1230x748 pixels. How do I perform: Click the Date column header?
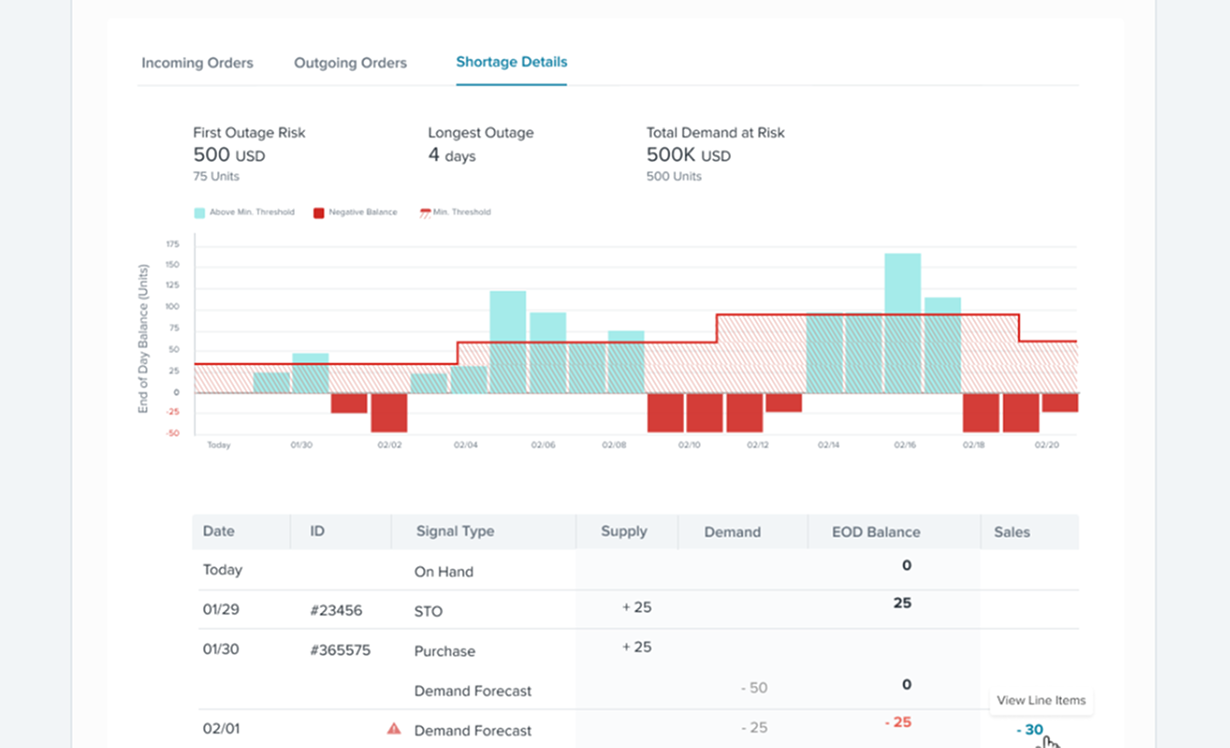[218, 532]
